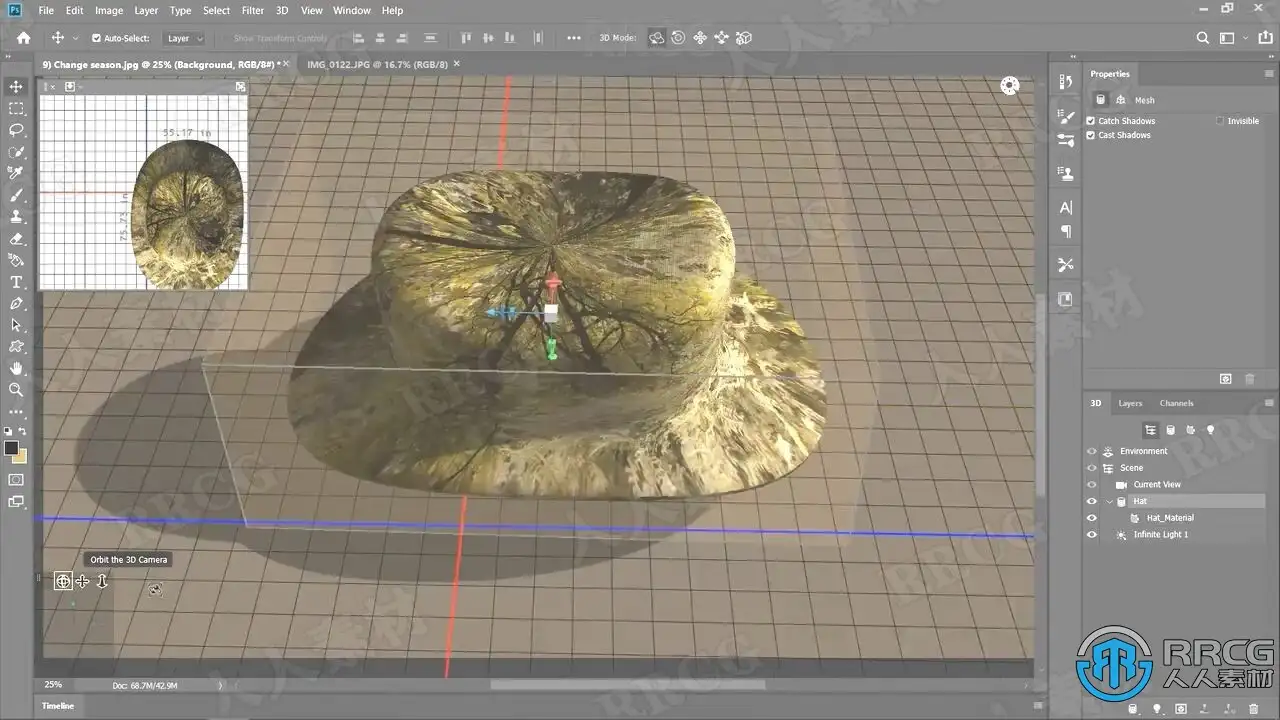This screenshot has width=1280, height=720.
Task: Filter 3D panel by Lights
Action: point(1210,430)
